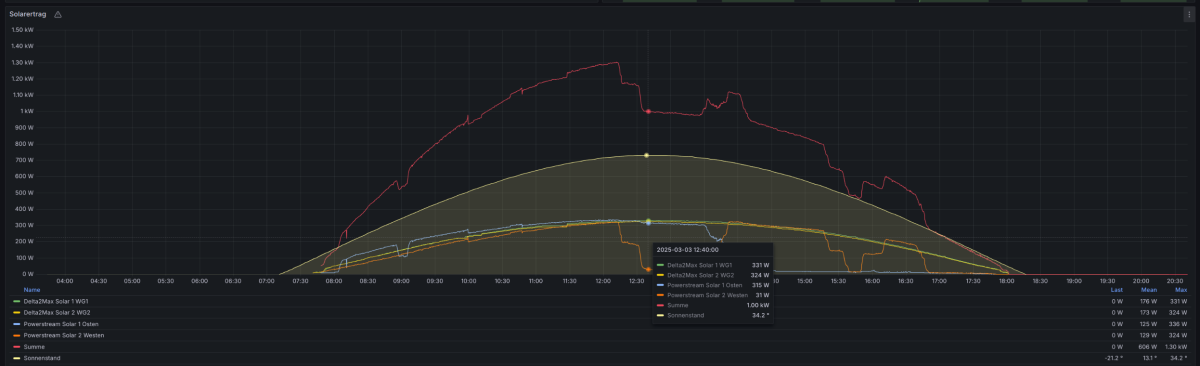Screen dimensions: 1200x366
Task: Open the orange color swatch of Powerstream Solar 2 Westen
Action: click(16, 335)
